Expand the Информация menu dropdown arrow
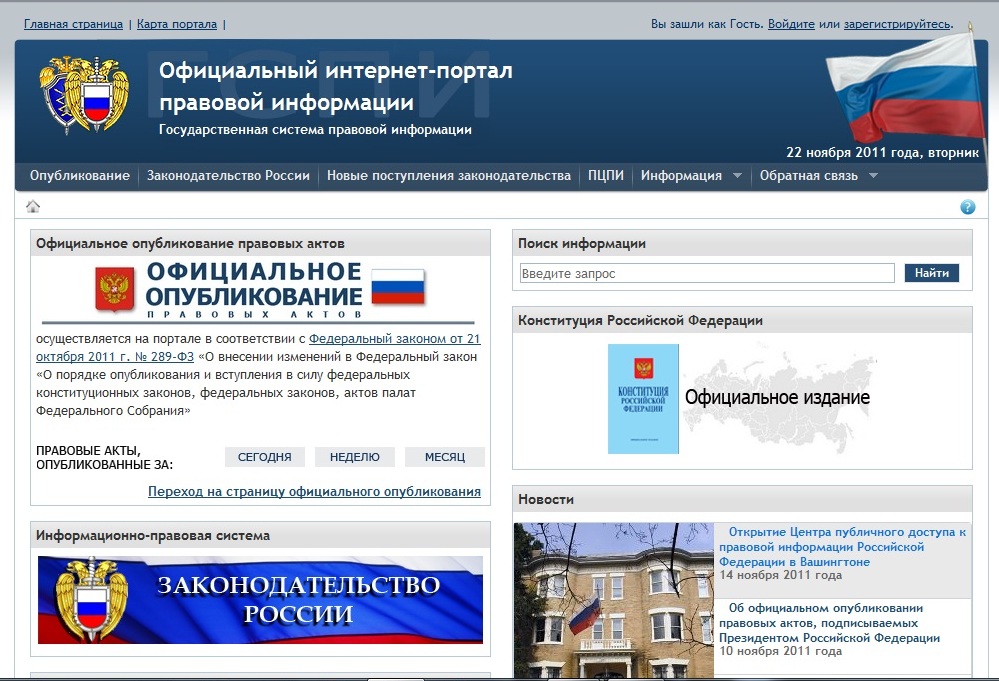Image resolution: width=999 pixels, height=681 pixels. [x=738, y=176]
